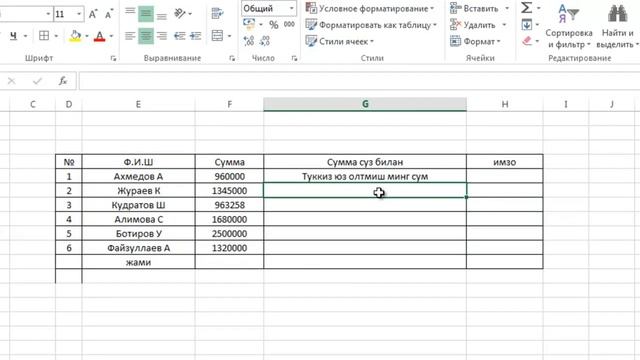The height and width of the screenshot is (360, 640).
Task: Open the Формат cells menu
Action: pyautogui.click(x=475, y=41)
